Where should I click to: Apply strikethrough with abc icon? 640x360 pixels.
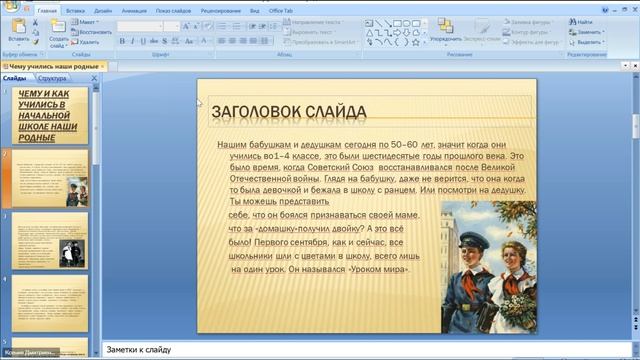point(154,41)
